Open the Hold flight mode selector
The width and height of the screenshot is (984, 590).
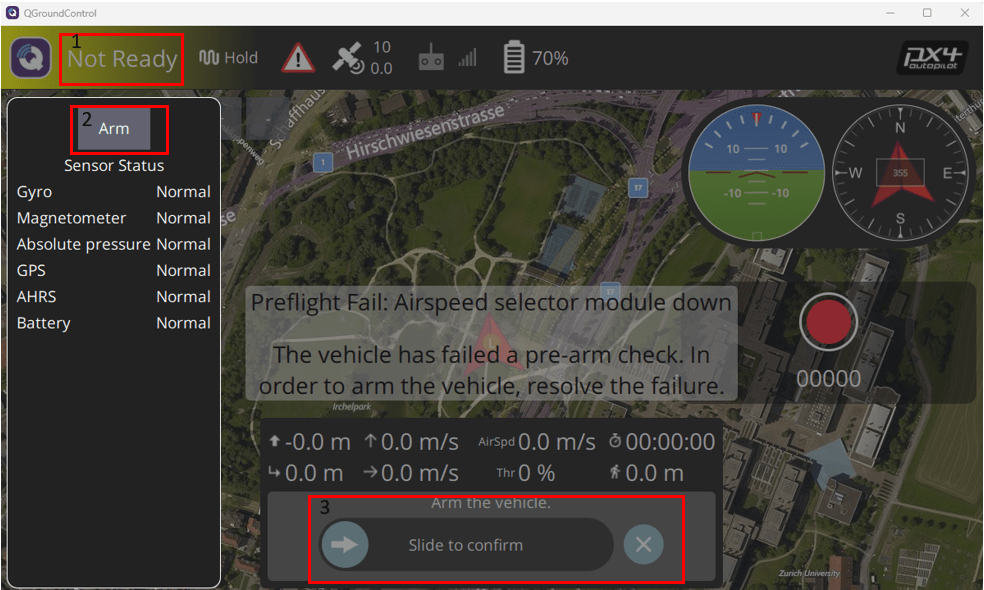click(x=228, y=58)
